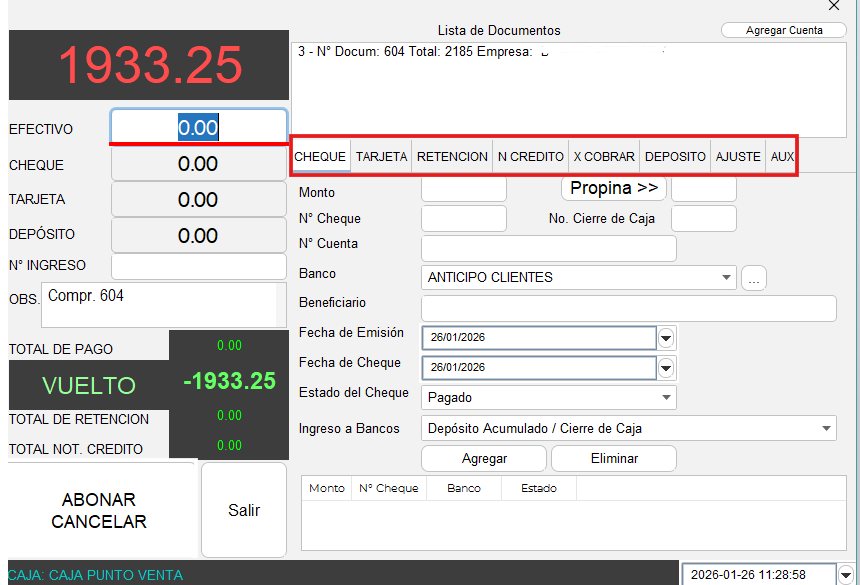Click the Agregar button
Image resolution: width=860 pixels, height=585 pixels.
484,459
